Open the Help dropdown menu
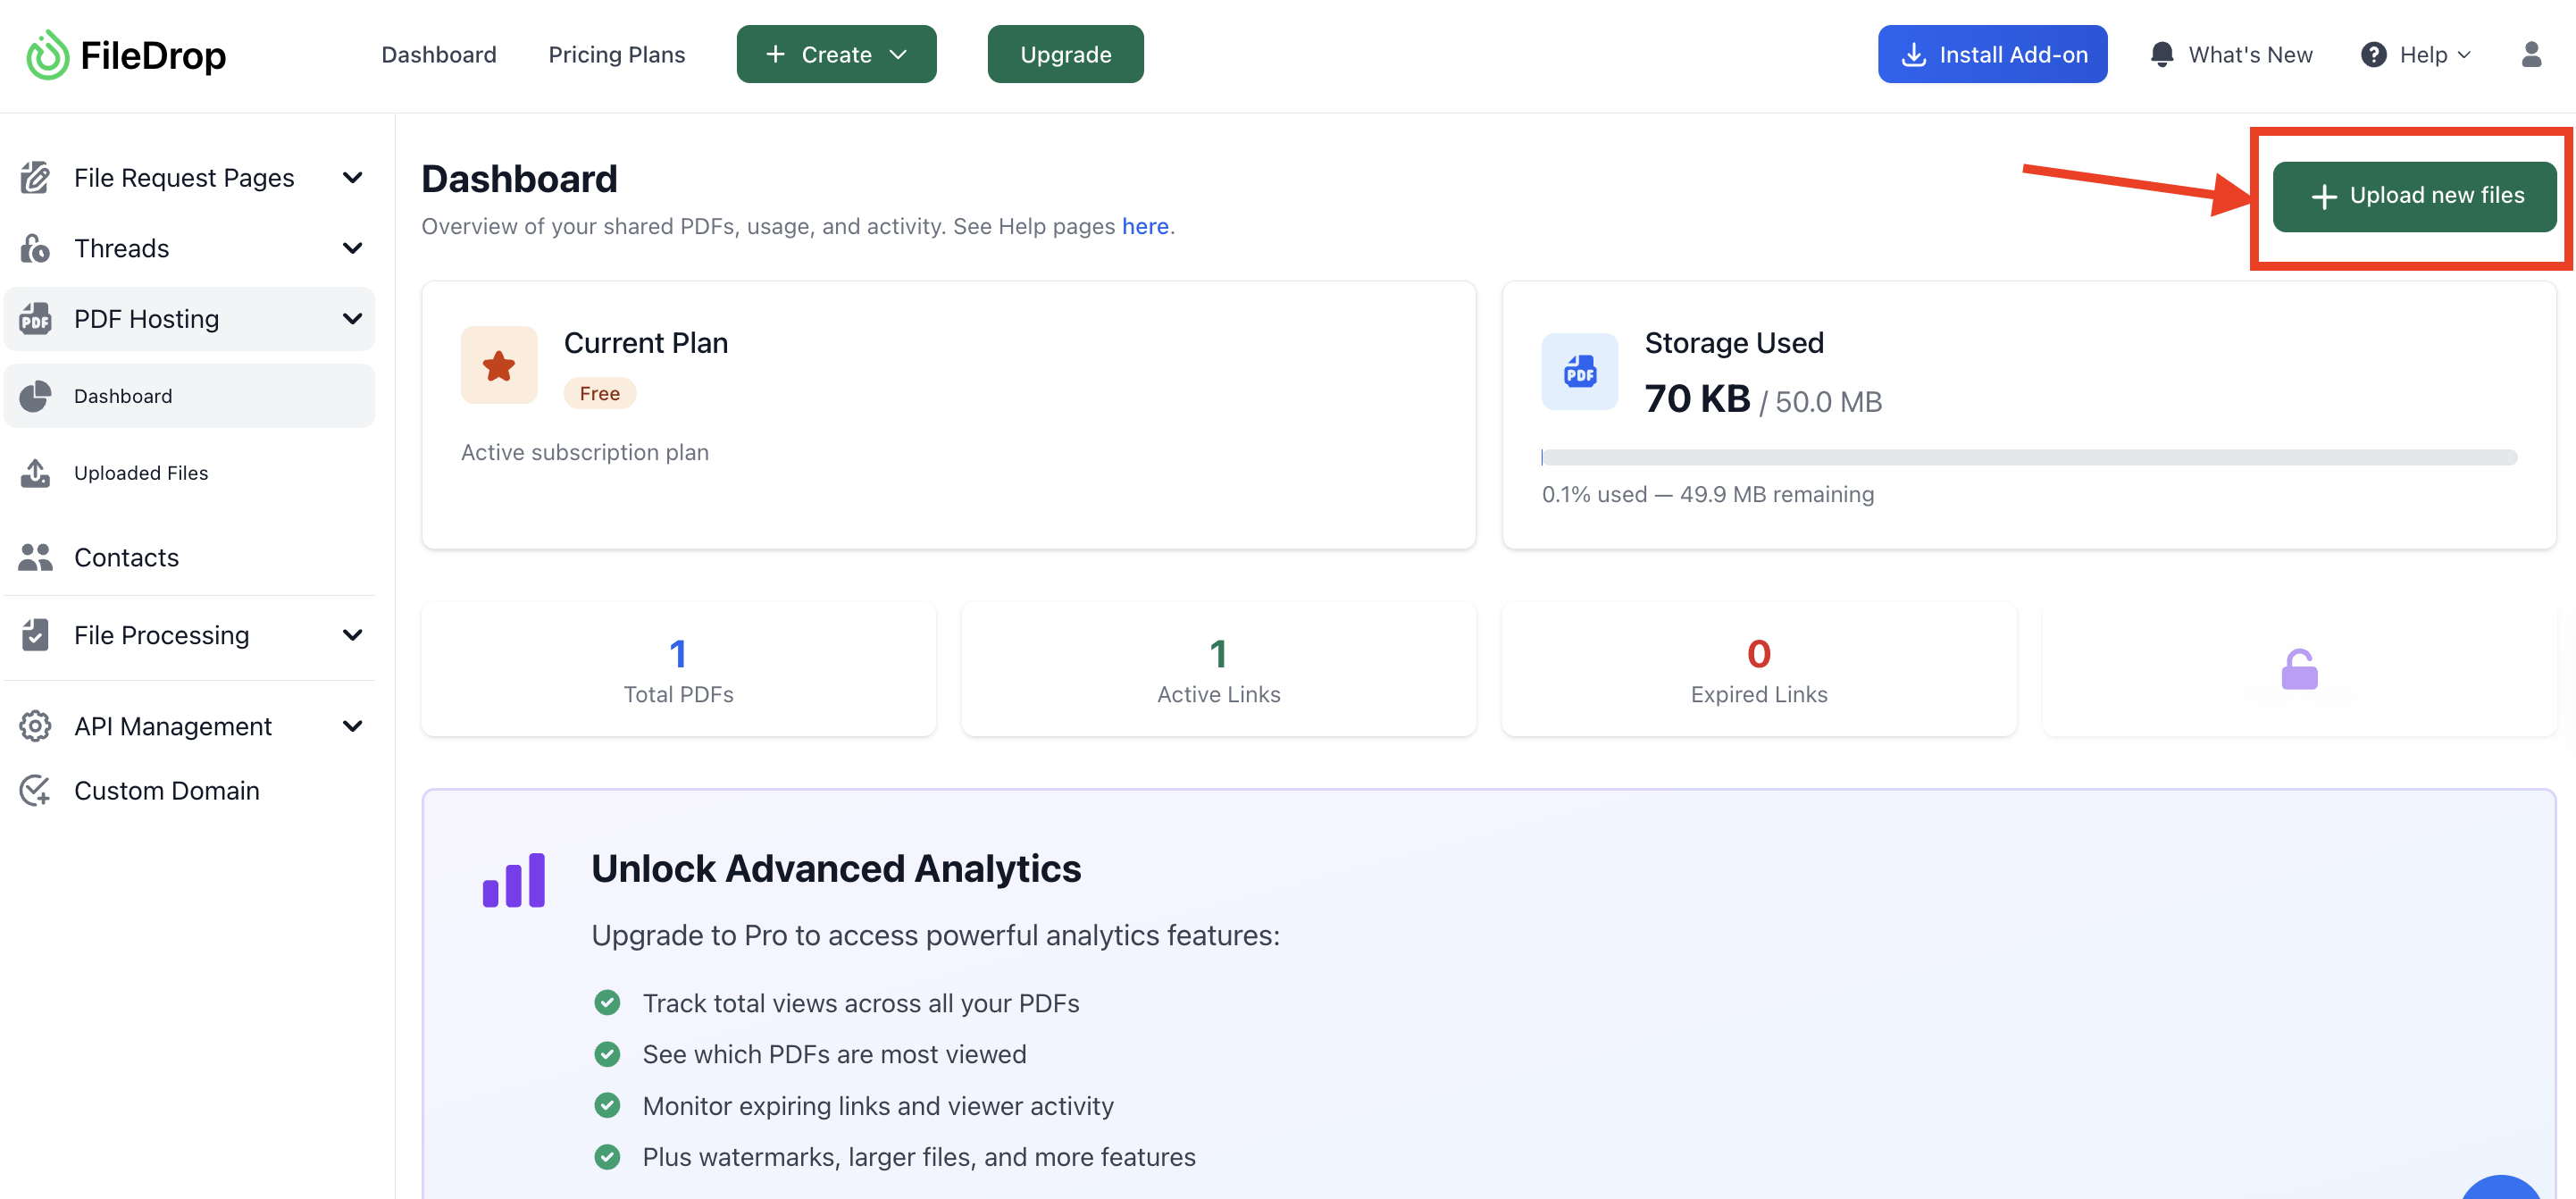Viewport: 2576px width, 1199px height. tap(2417, 55)
